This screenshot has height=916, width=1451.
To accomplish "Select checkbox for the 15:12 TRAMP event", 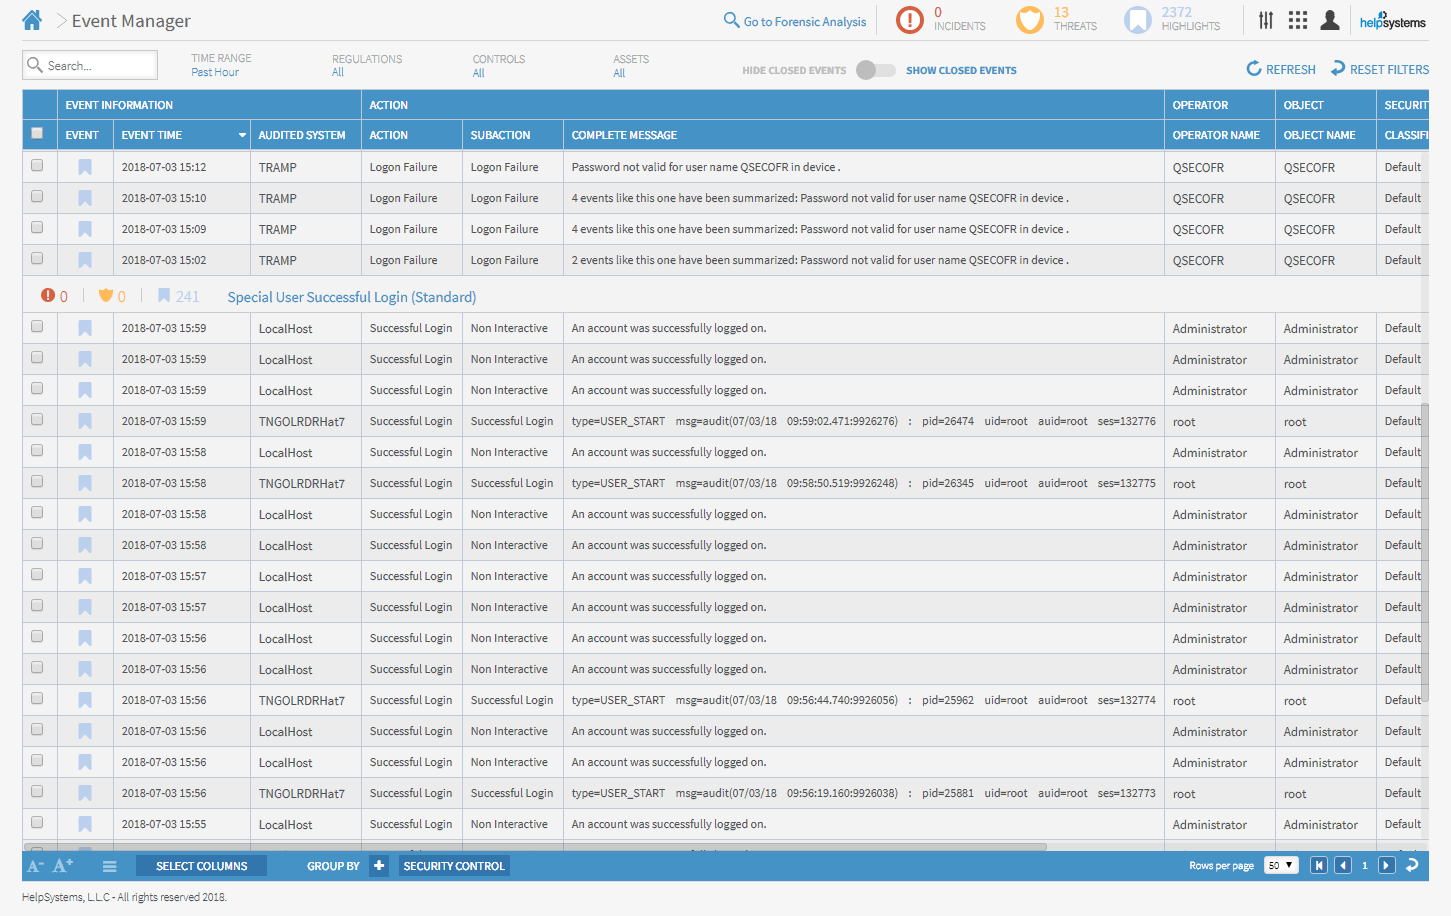I will (x=37, y=166).
